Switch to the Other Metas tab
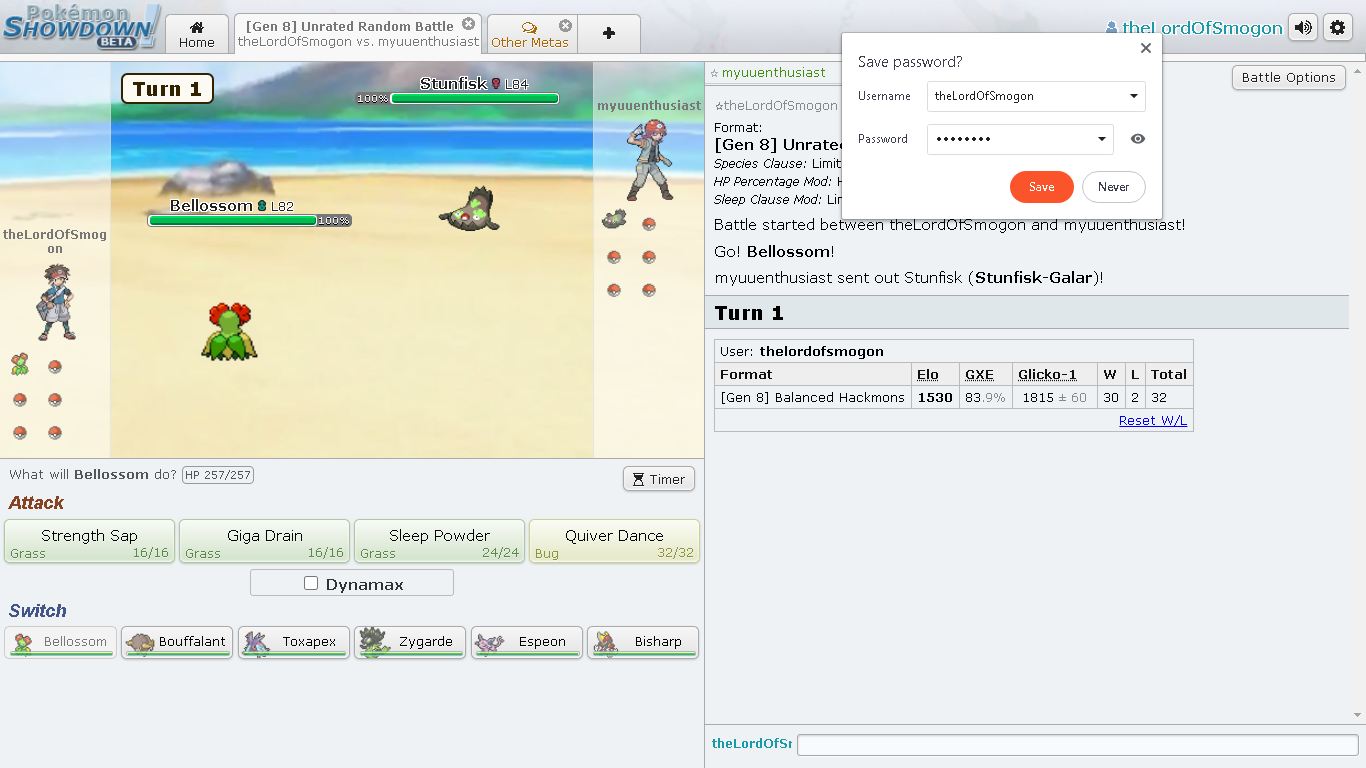This screenshot has height=768, width=1366. (530, 34)
